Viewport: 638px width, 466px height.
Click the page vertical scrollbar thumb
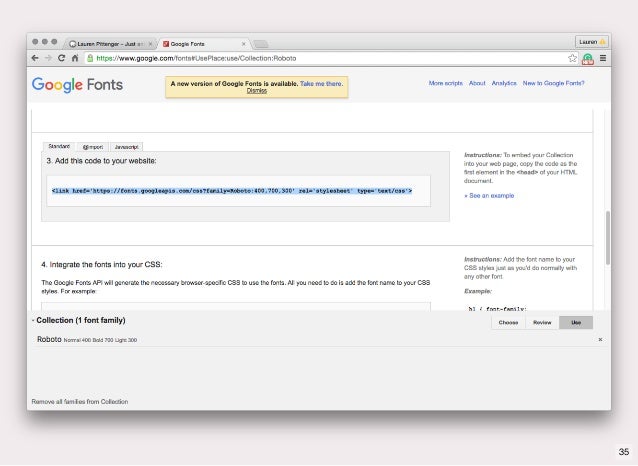tap(608, 238)
